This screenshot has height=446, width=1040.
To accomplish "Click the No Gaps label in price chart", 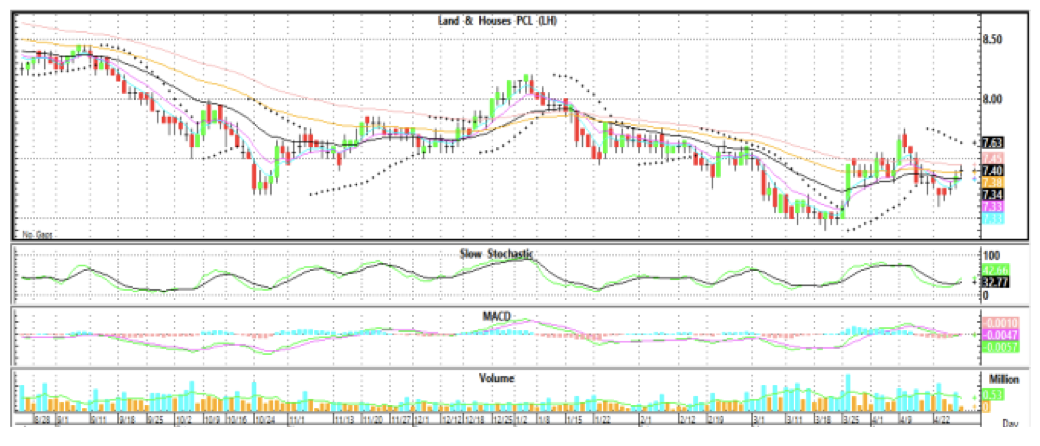I will click(38, 235).
